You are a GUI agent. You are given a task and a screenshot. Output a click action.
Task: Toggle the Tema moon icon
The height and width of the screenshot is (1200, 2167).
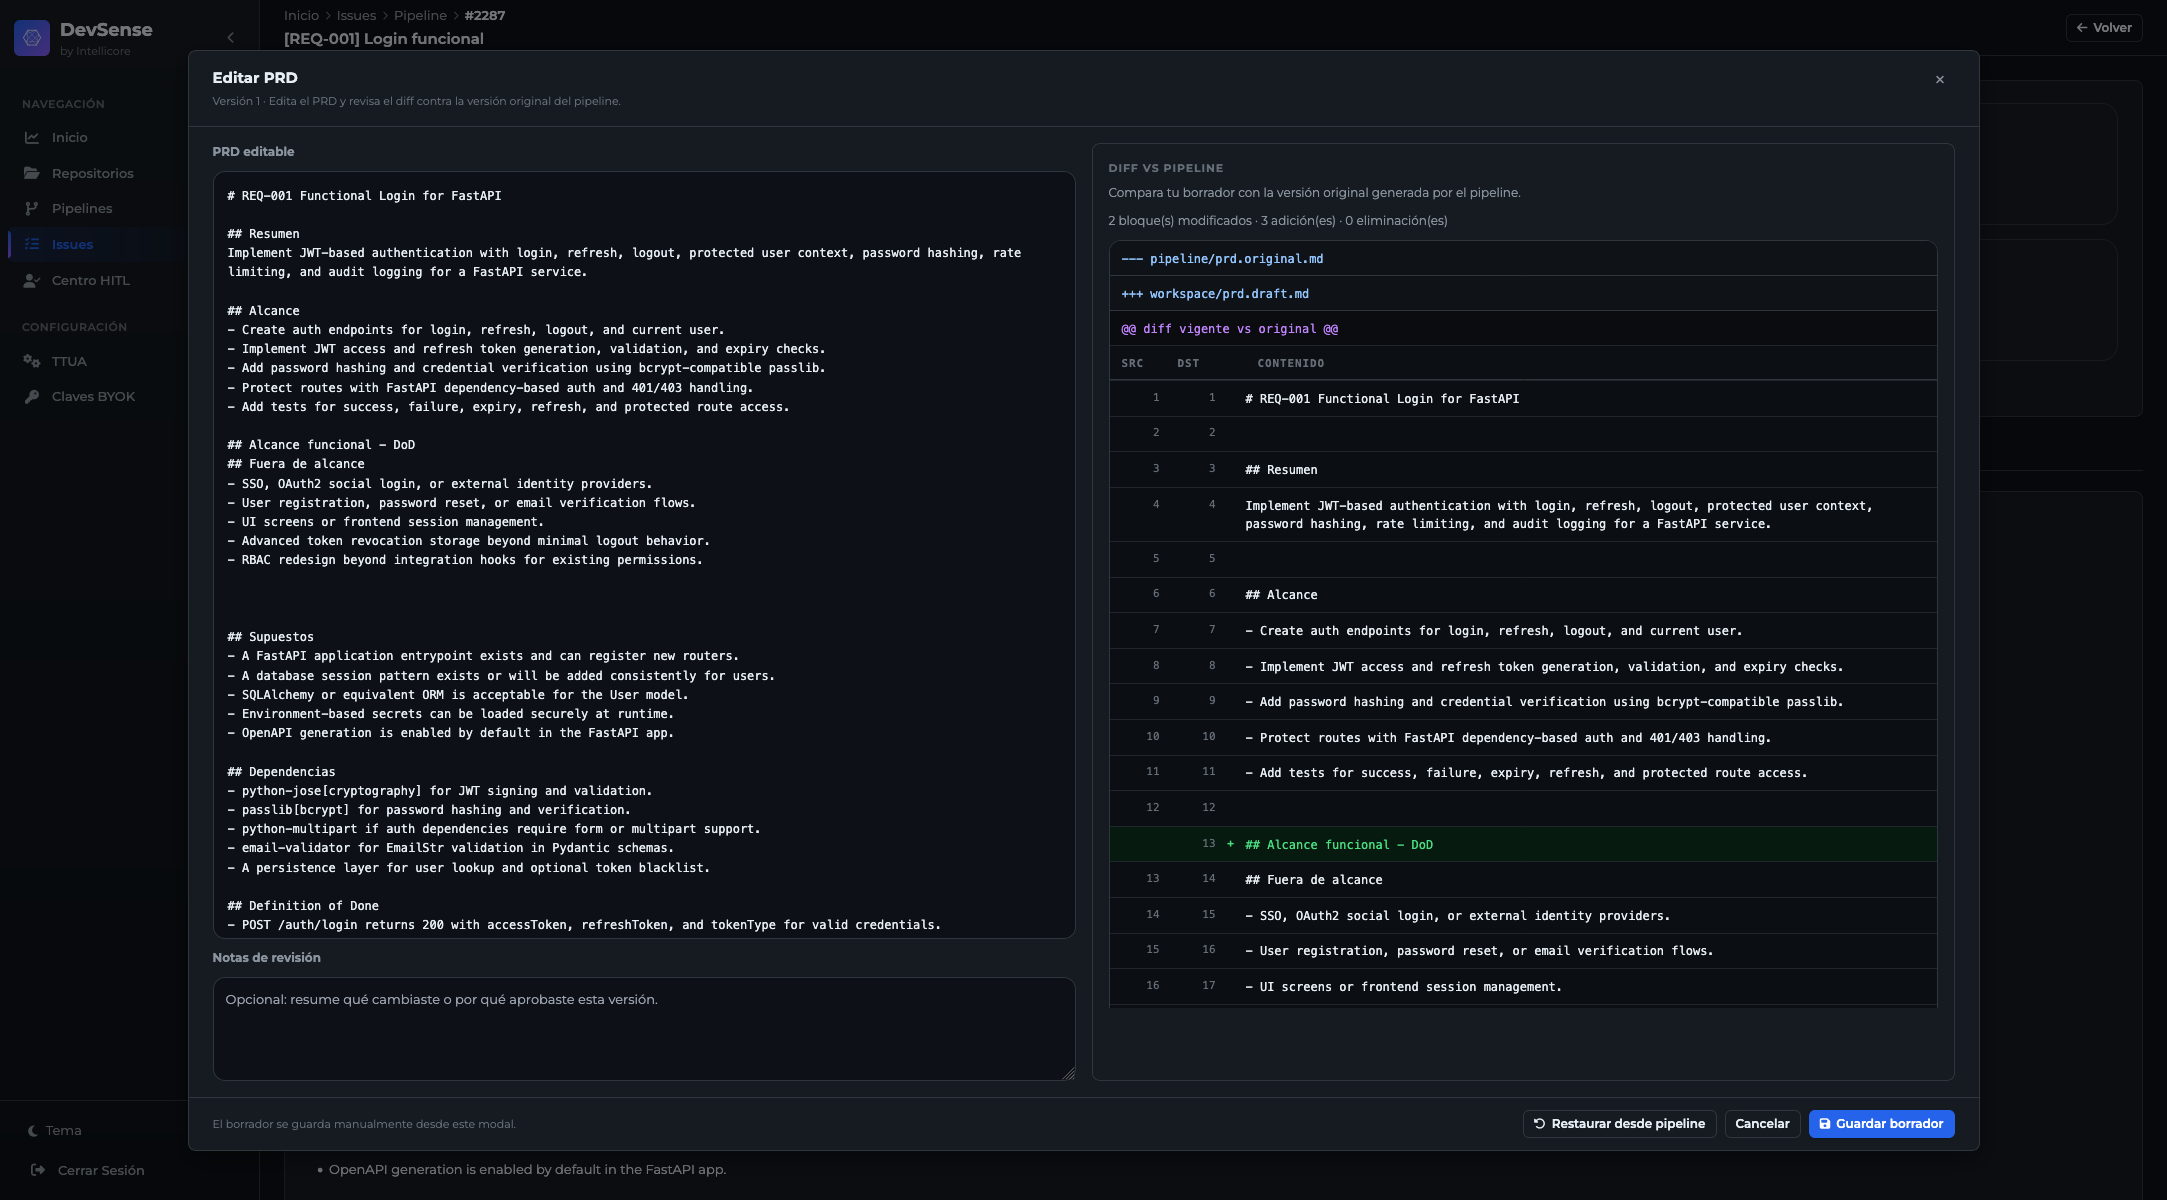click(x=33, y=1131)
